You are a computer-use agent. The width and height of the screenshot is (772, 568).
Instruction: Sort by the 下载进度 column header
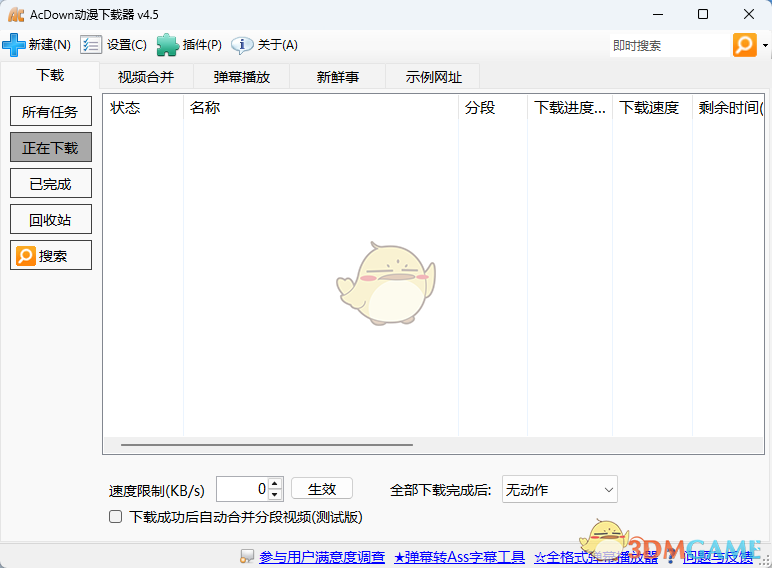(570, 107)
